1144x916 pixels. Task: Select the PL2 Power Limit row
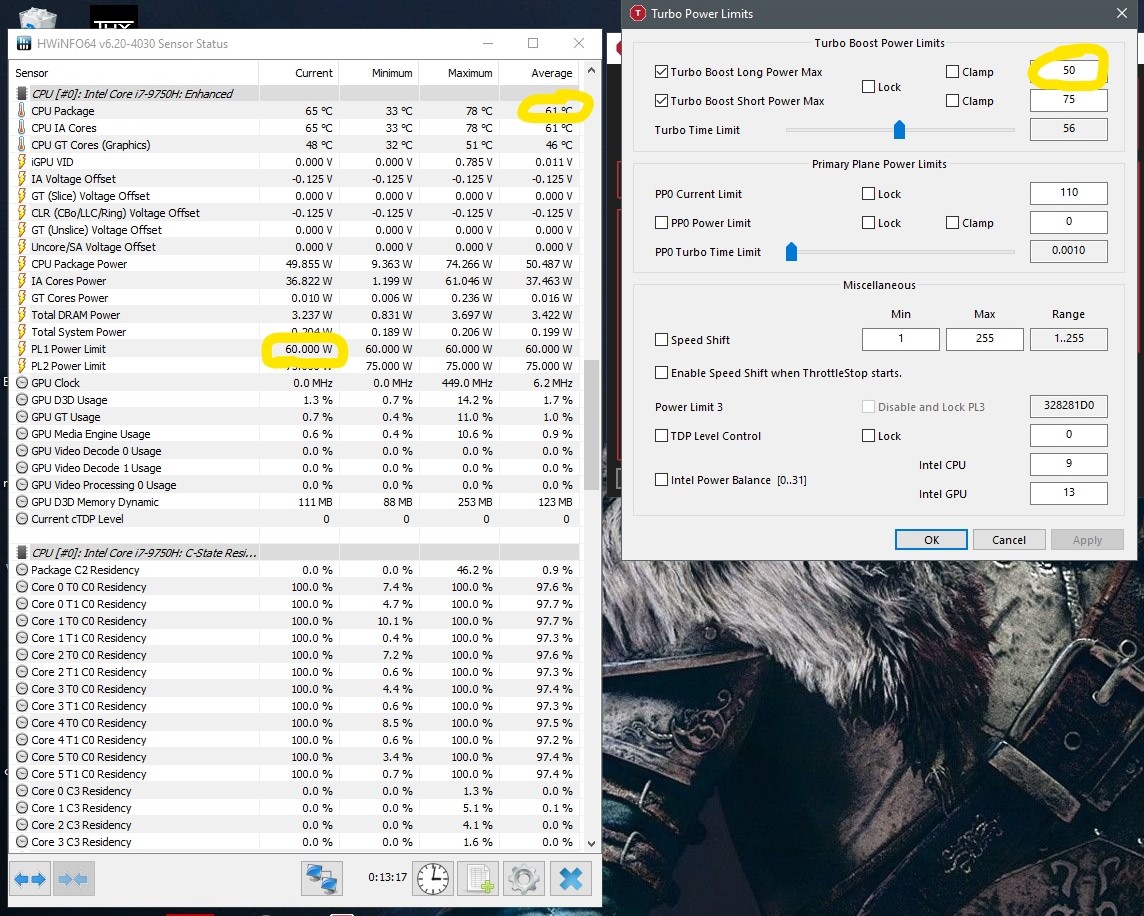point(295,366)
